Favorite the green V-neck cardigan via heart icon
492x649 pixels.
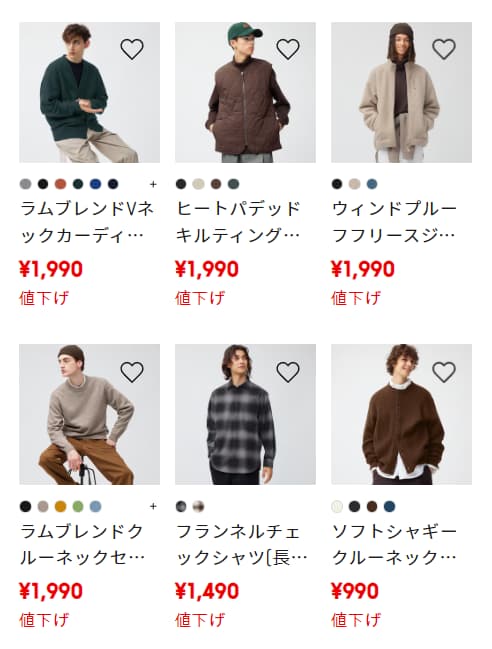tap(132, 49)
